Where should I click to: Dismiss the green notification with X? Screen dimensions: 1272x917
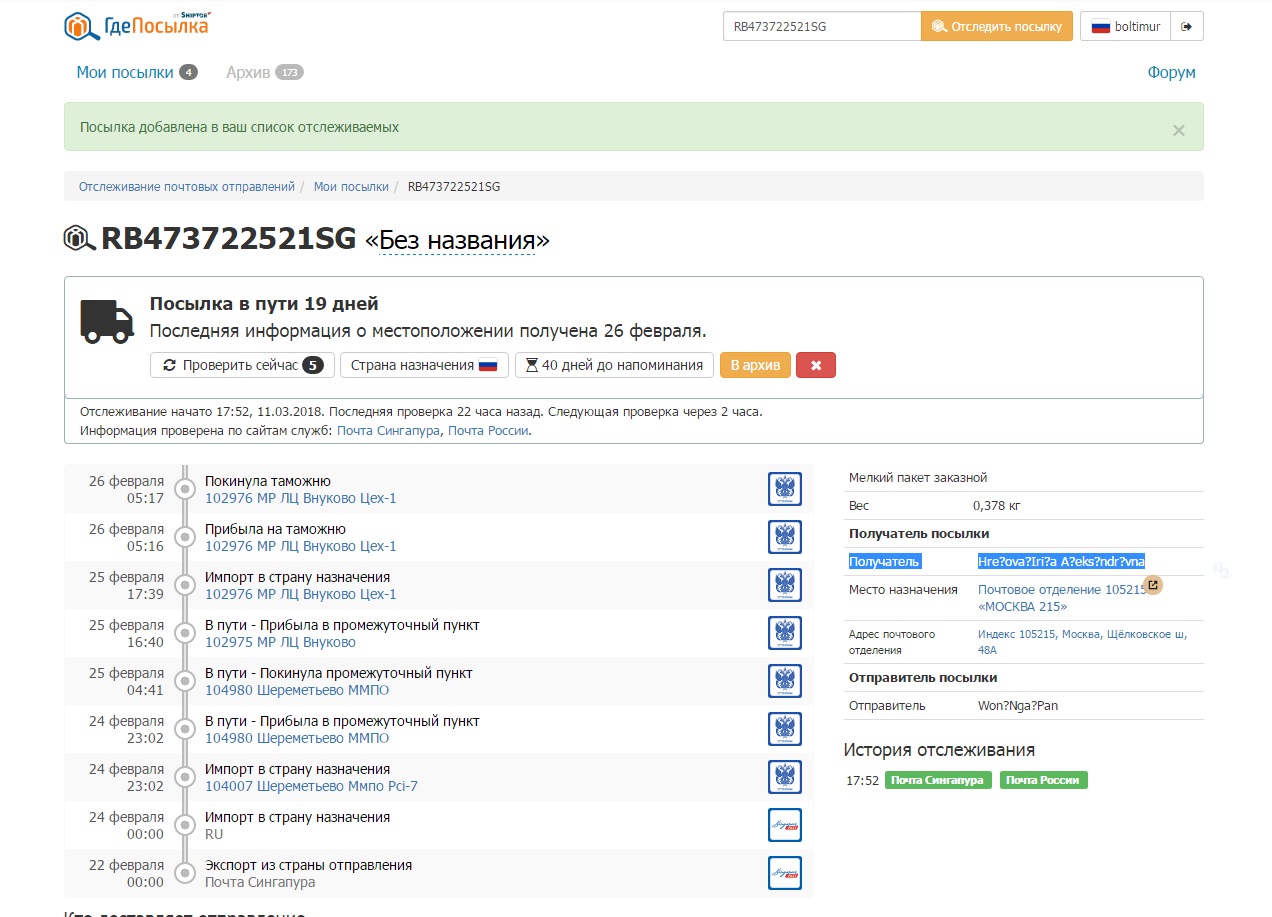coord(1178,130)
